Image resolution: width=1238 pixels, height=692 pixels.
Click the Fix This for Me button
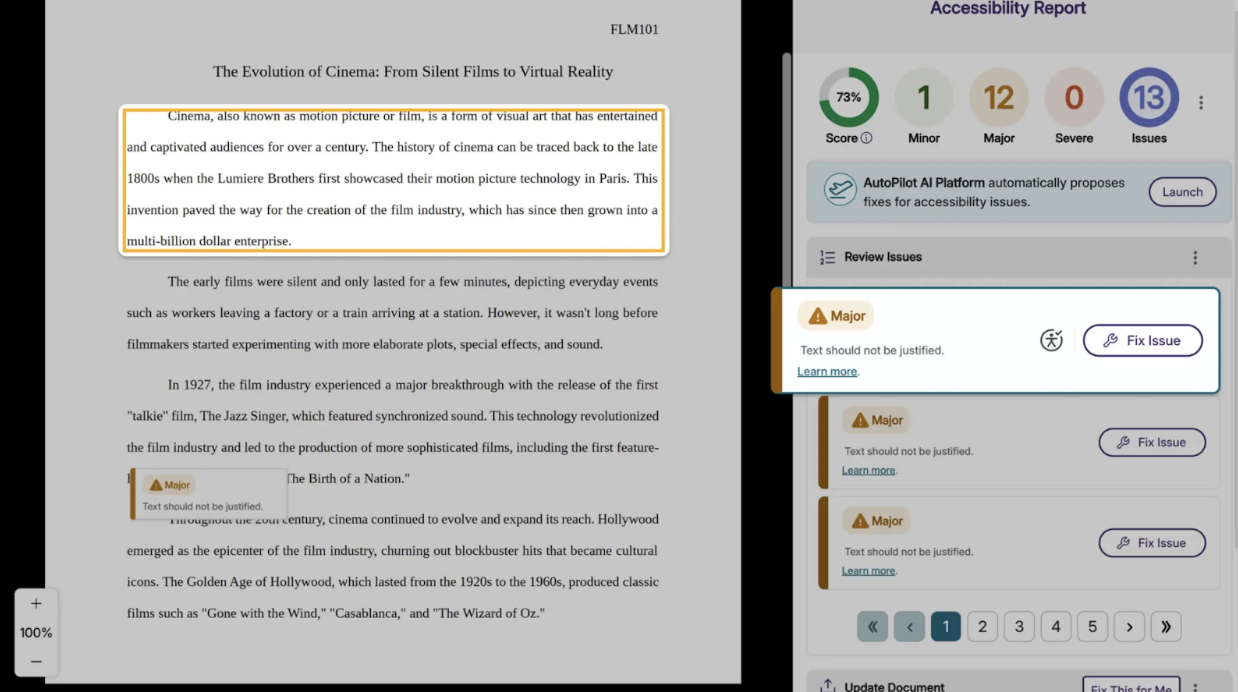pyautogui.click(x=1131, y=687)
